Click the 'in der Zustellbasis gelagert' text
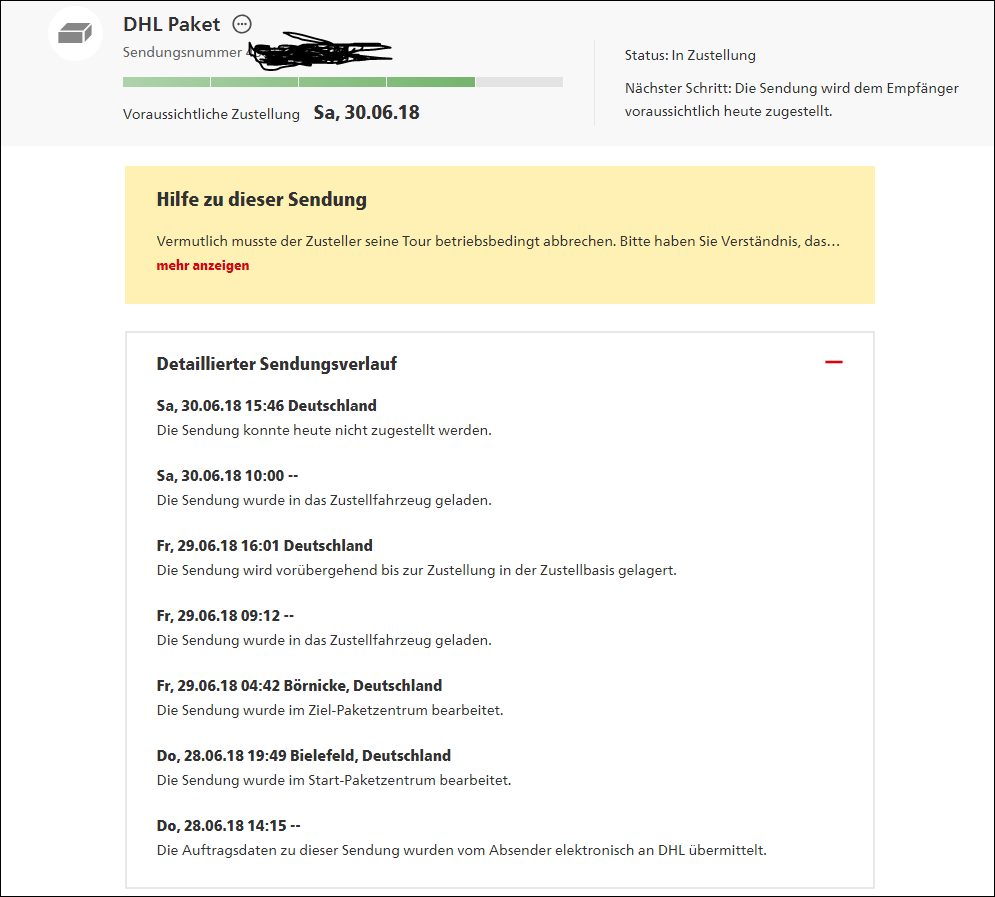 pos(588,570)
